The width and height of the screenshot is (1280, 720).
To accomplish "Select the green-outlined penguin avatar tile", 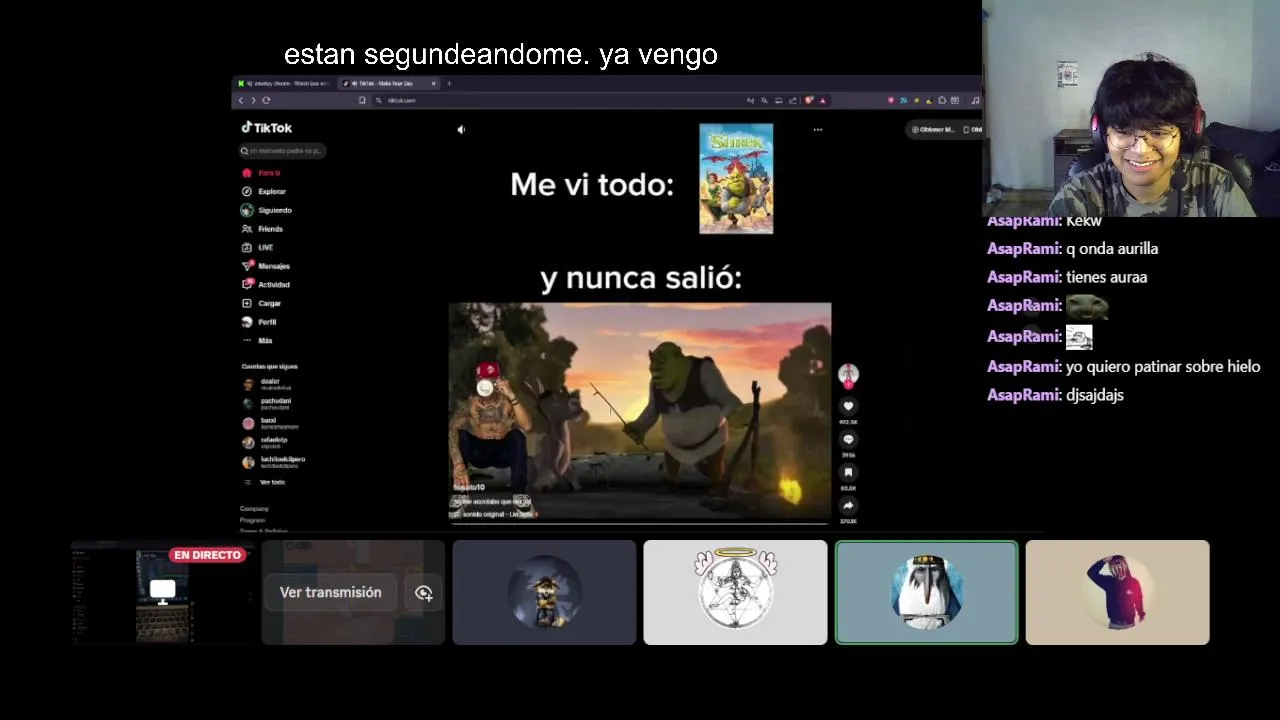I will (x=926, y=592).
